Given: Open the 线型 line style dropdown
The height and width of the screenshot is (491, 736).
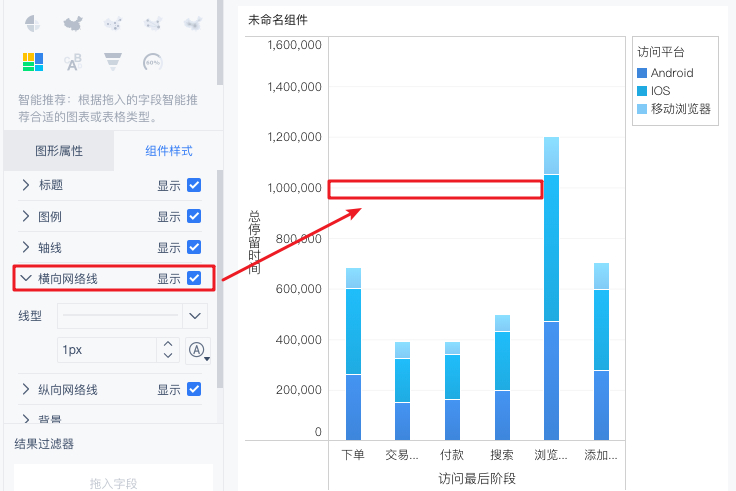Looking at the screenshot, I should 132,316.
